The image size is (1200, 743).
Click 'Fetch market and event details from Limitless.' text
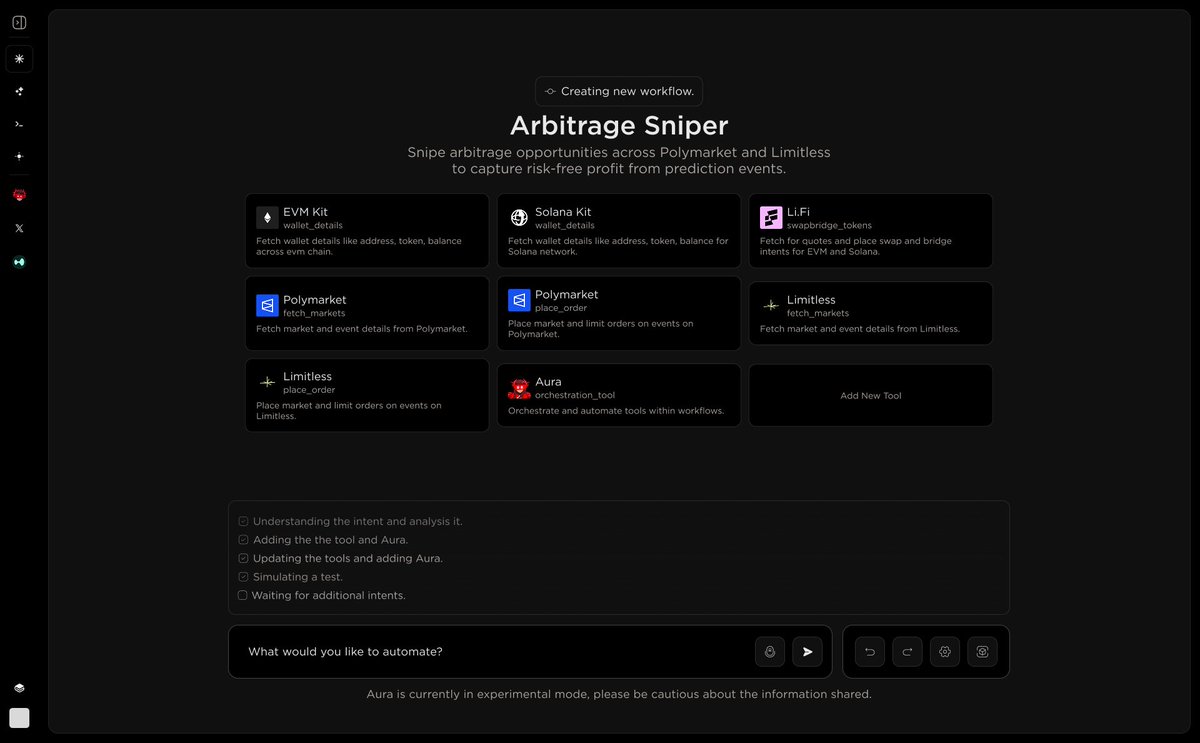(x=860, y=329)
